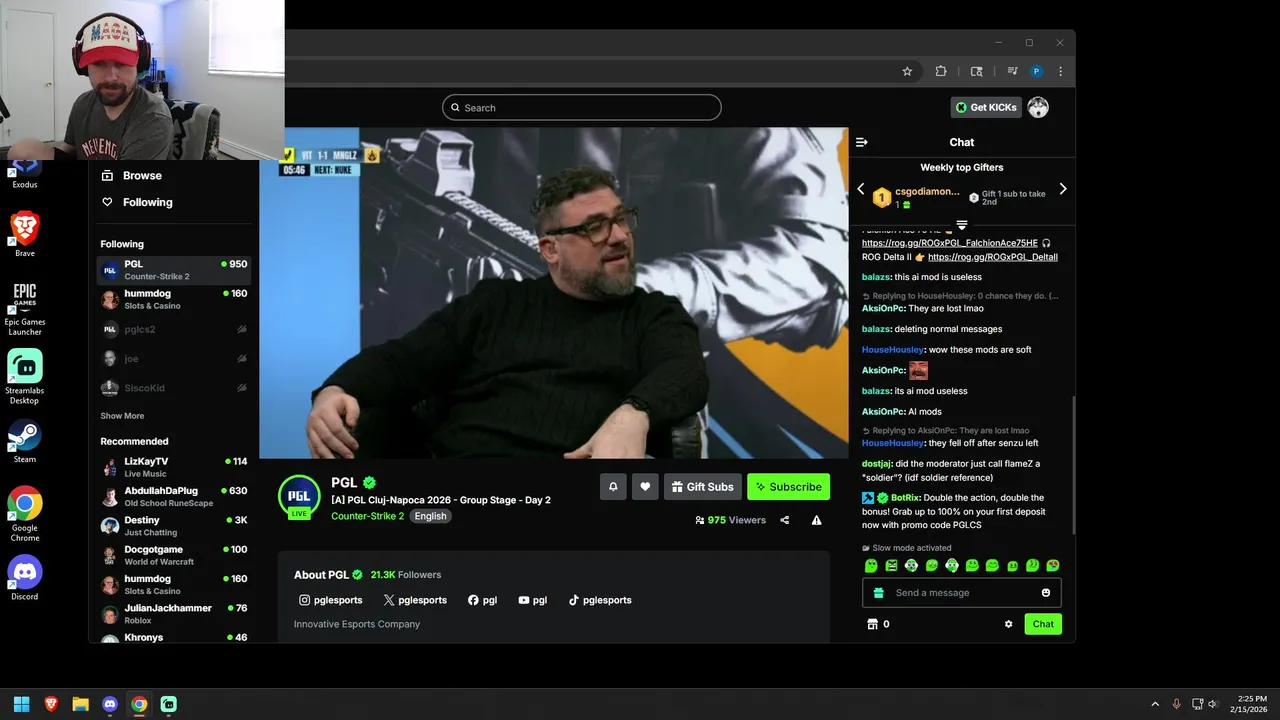Open JulianJackhammer Roblox channel
The width and height of the screenshot is (1280, 720).
(174, 614)
